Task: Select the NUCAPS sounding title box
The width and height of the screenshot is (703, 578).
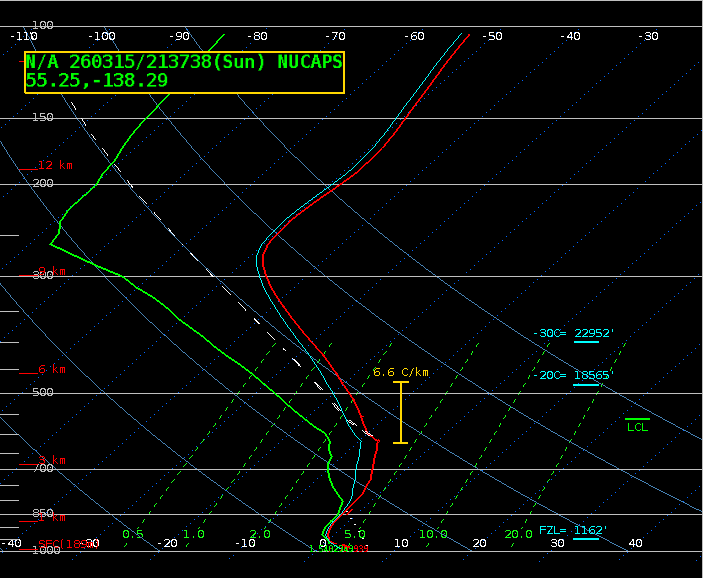Action: [184, 72]
